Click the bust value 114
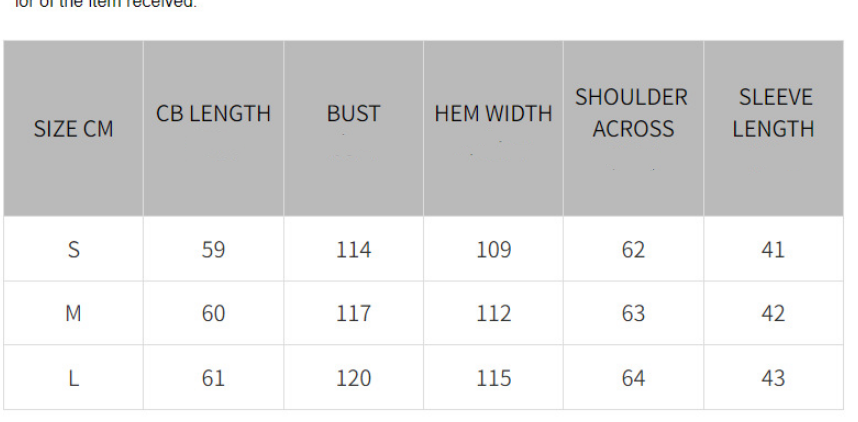This screenshot has width=858, height=422. (353, 250)
